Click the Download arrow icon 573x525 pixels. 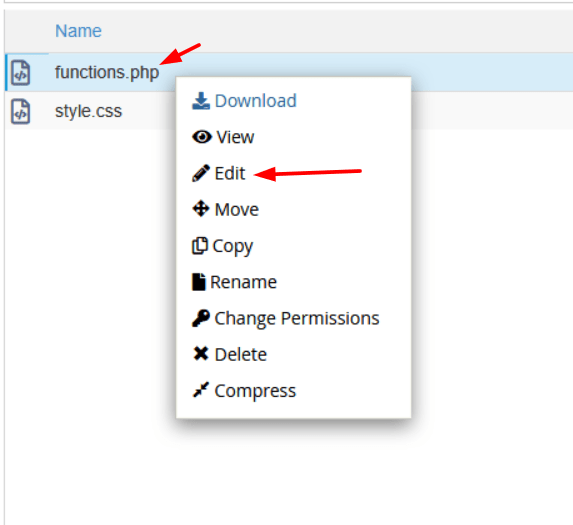[x=201, y=101]
